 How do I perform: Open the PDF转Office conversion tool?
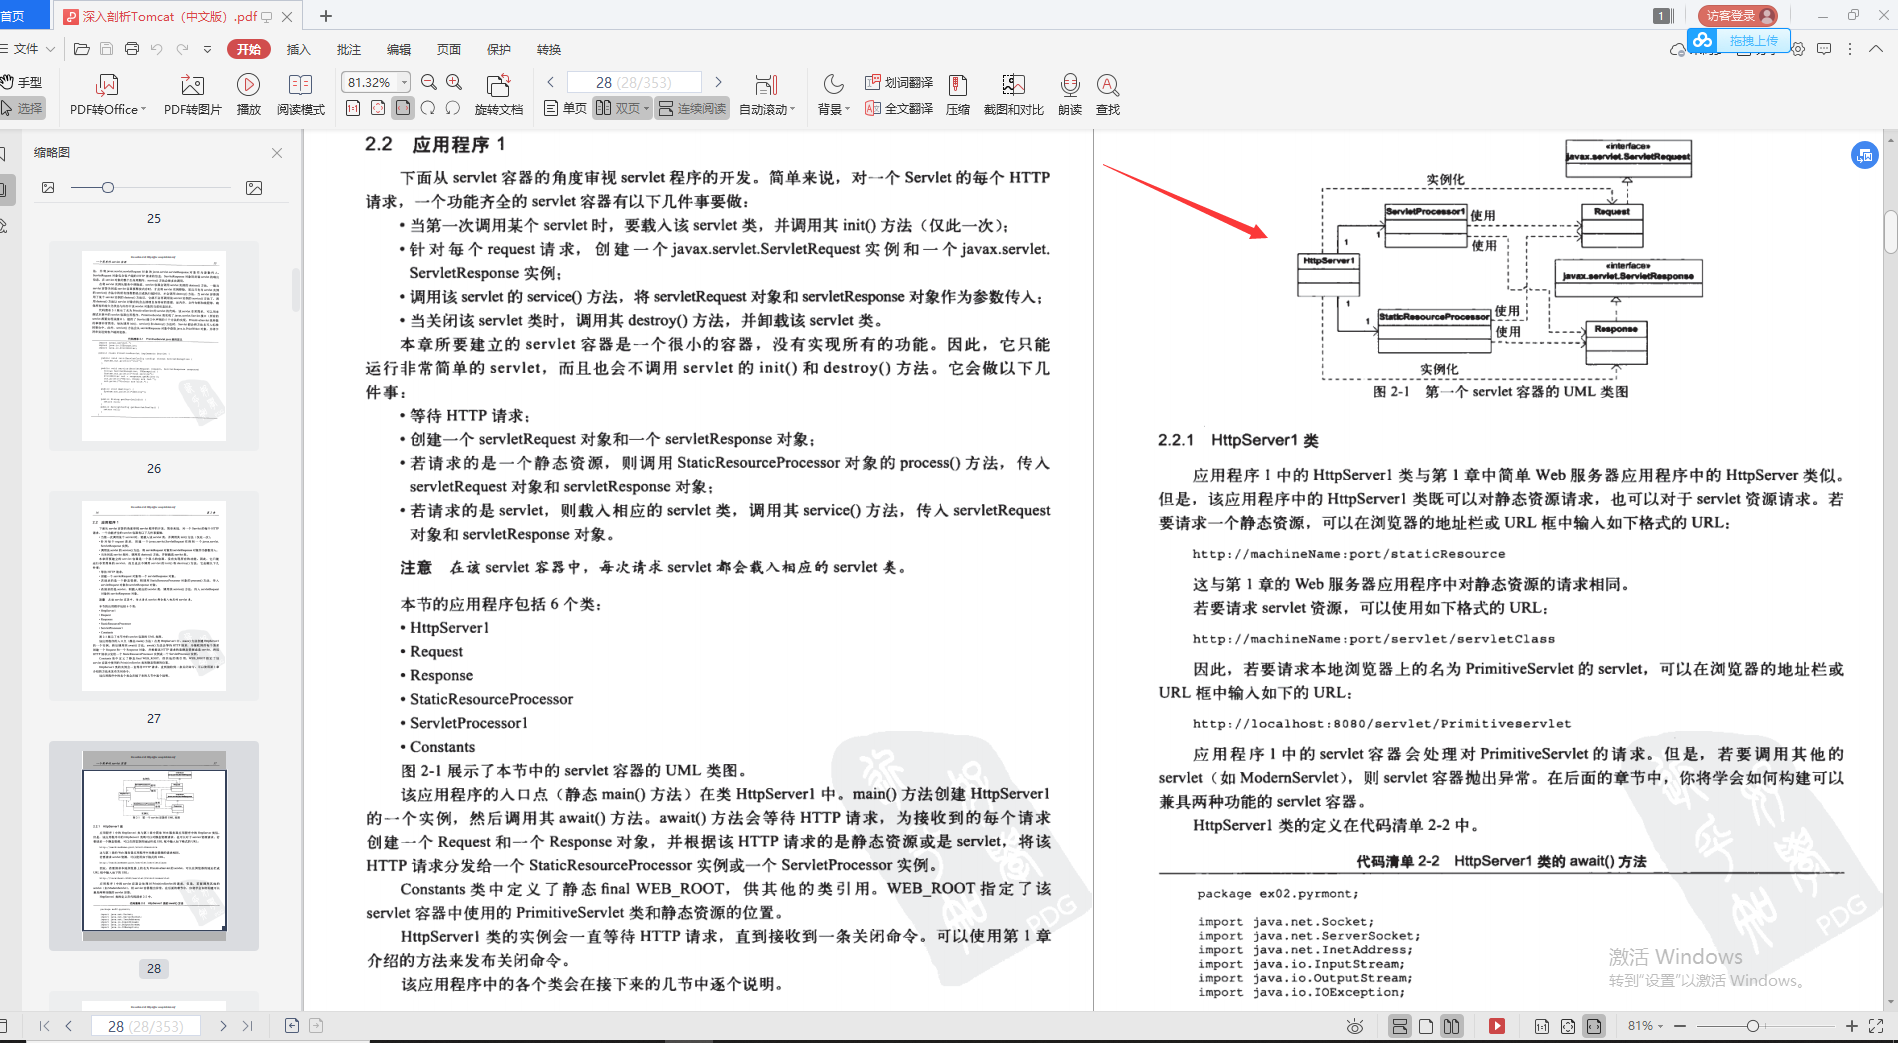click(x=106, y=94)
